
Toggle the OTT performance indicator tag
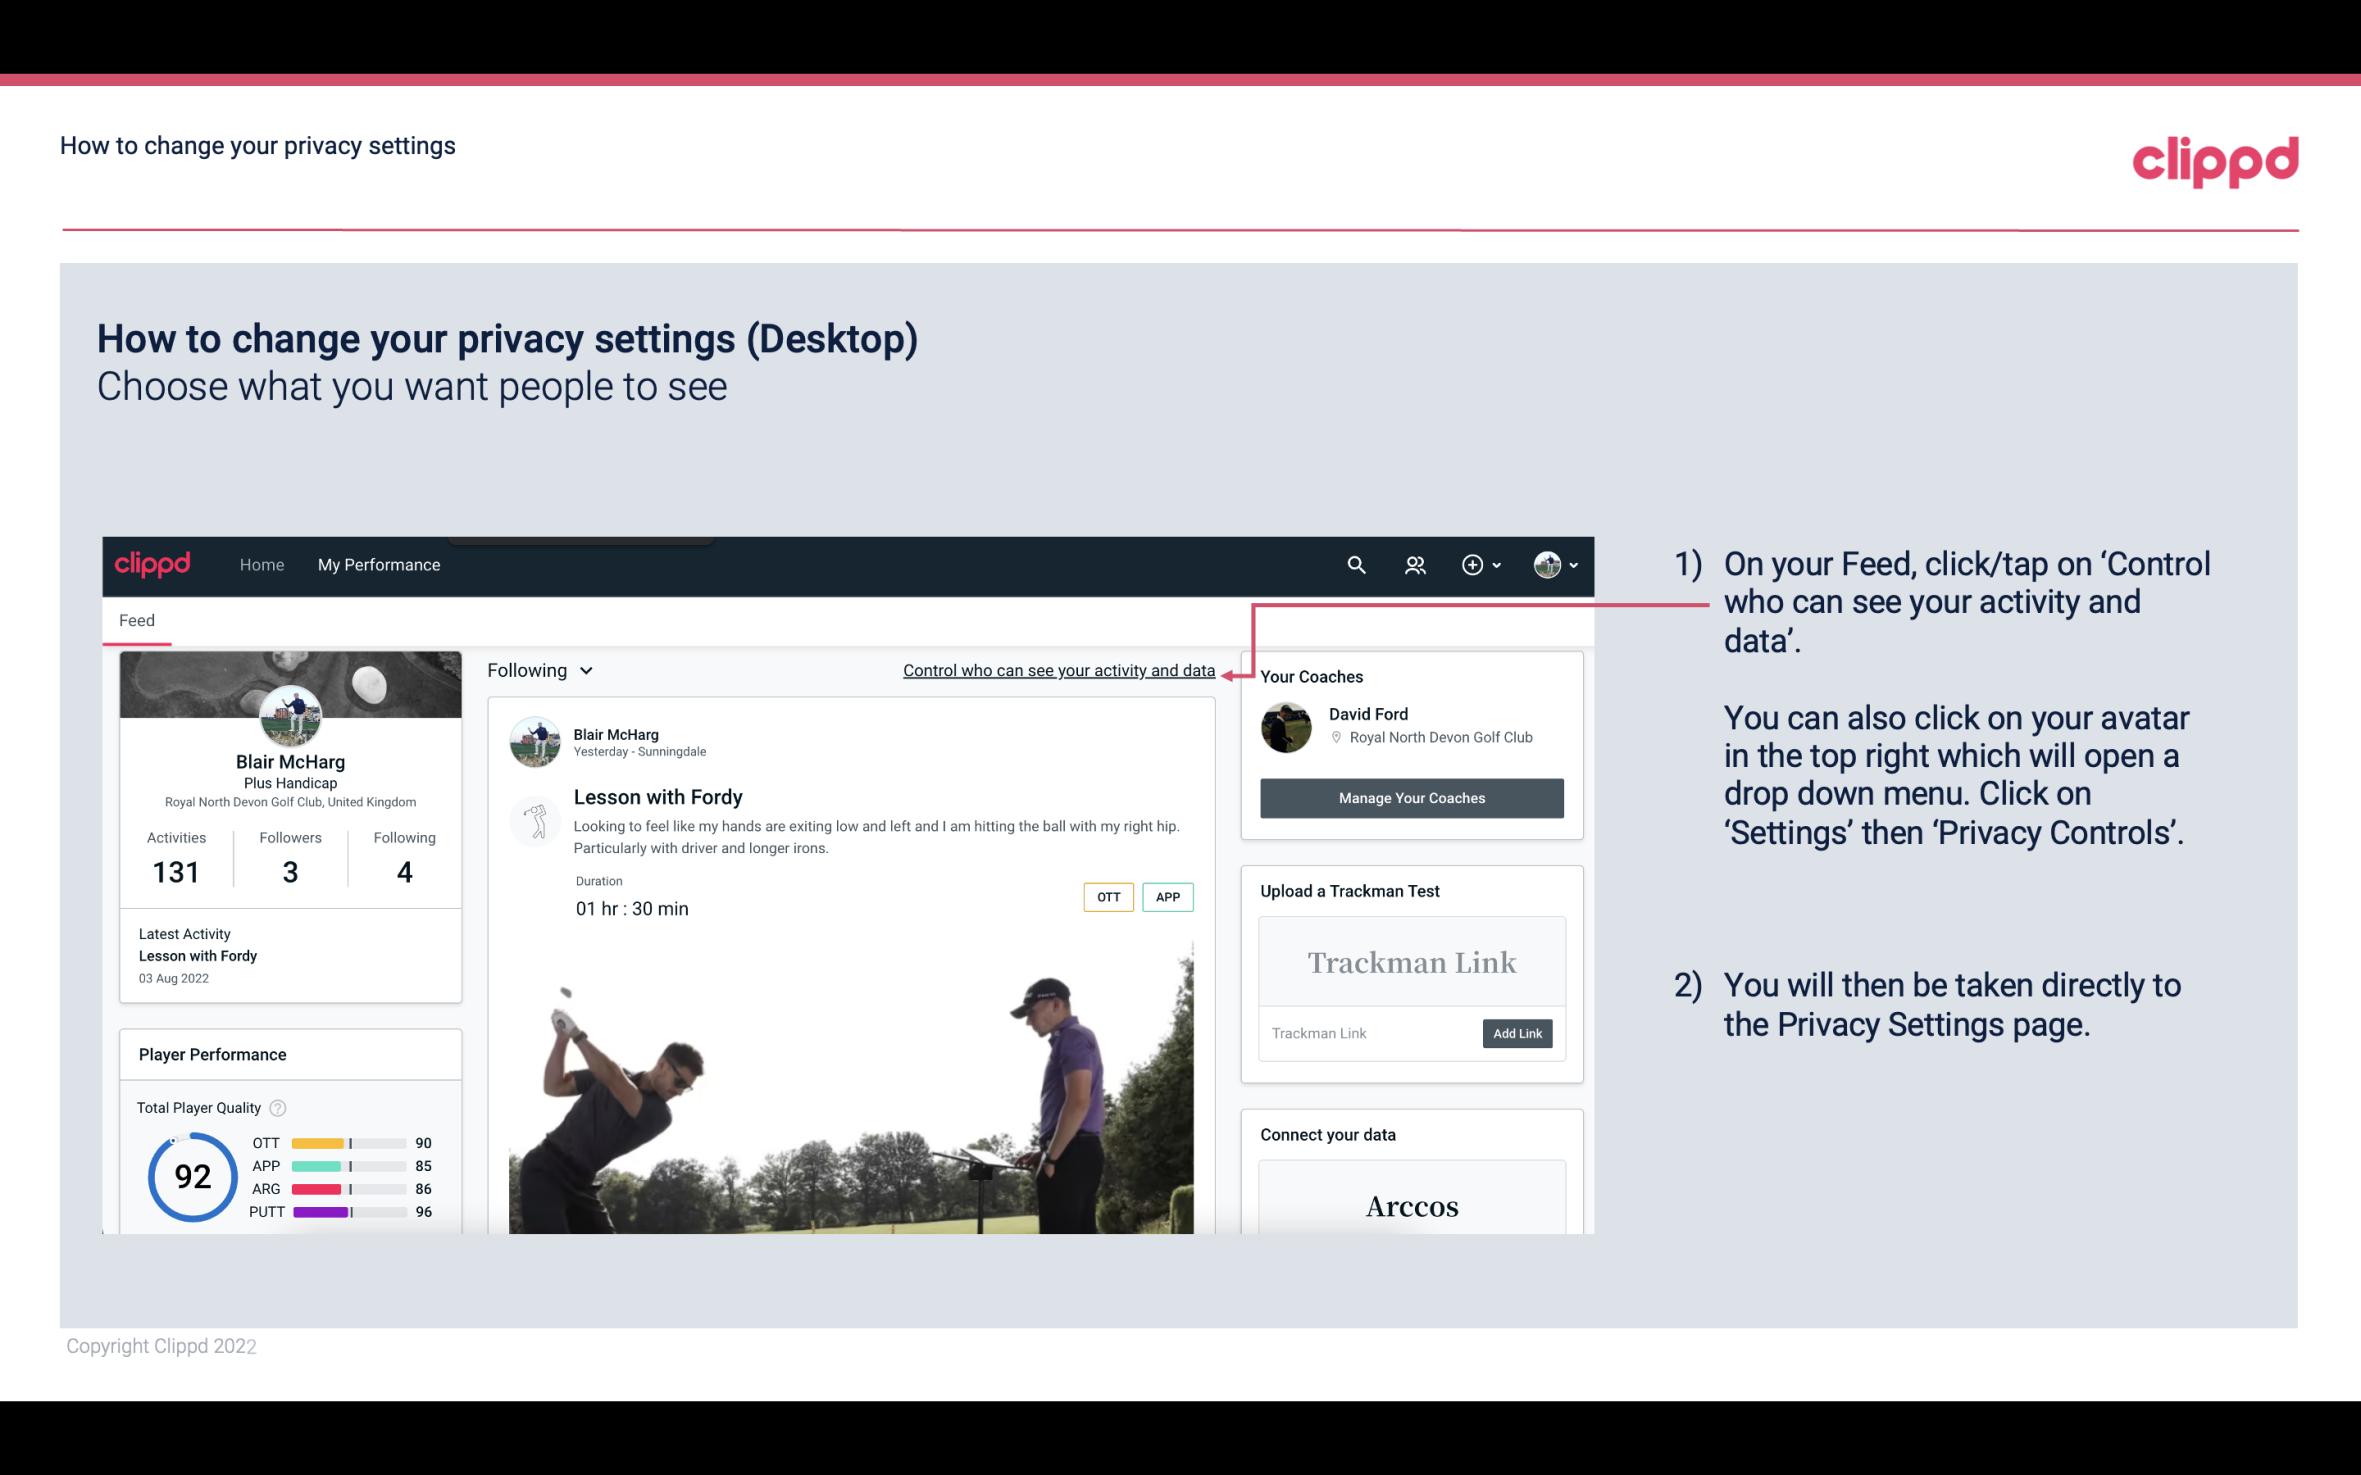coord(1107,896)
